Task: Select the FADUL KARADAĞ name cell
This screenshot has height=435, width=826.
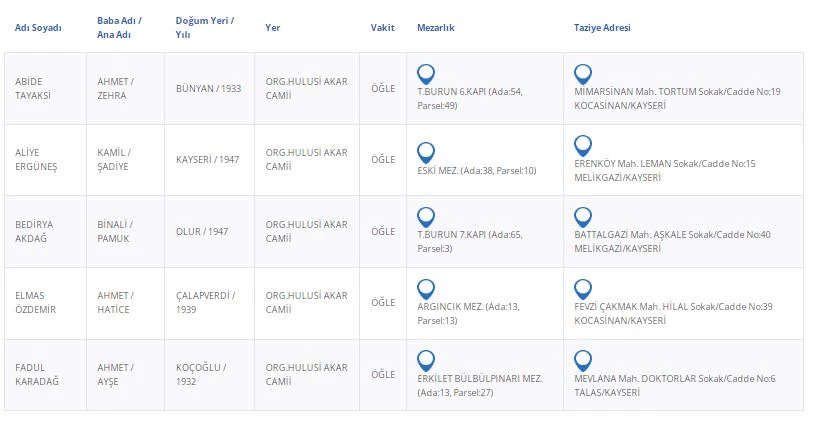Action: 38,375
